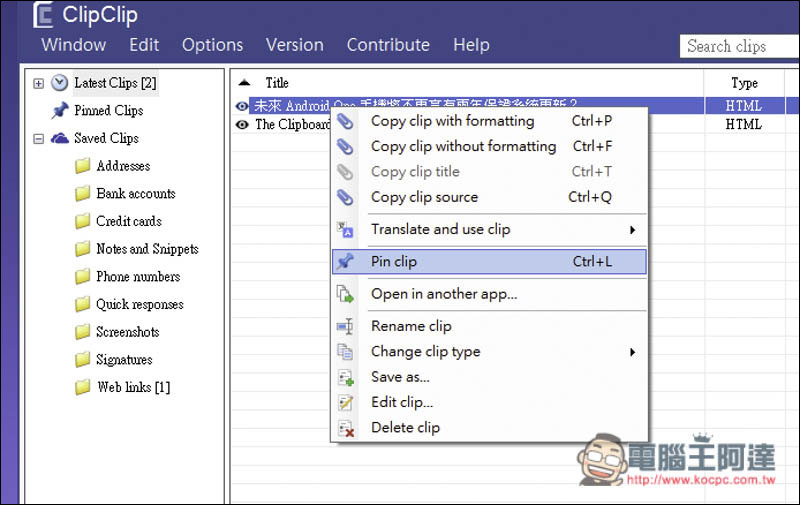Choose Open in another app...
The image size is (800, 505).
(489, 294)
